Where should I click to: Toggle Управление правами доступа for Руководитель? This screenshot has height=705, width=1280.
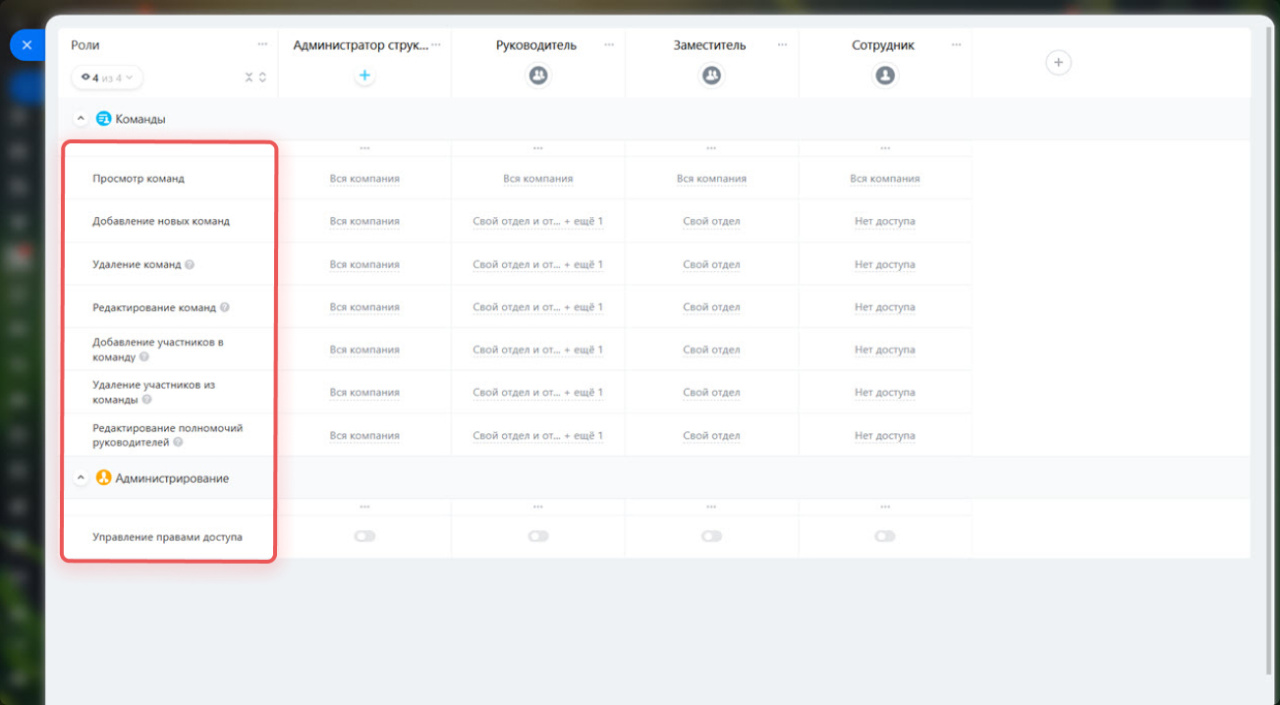click(538, 537)
